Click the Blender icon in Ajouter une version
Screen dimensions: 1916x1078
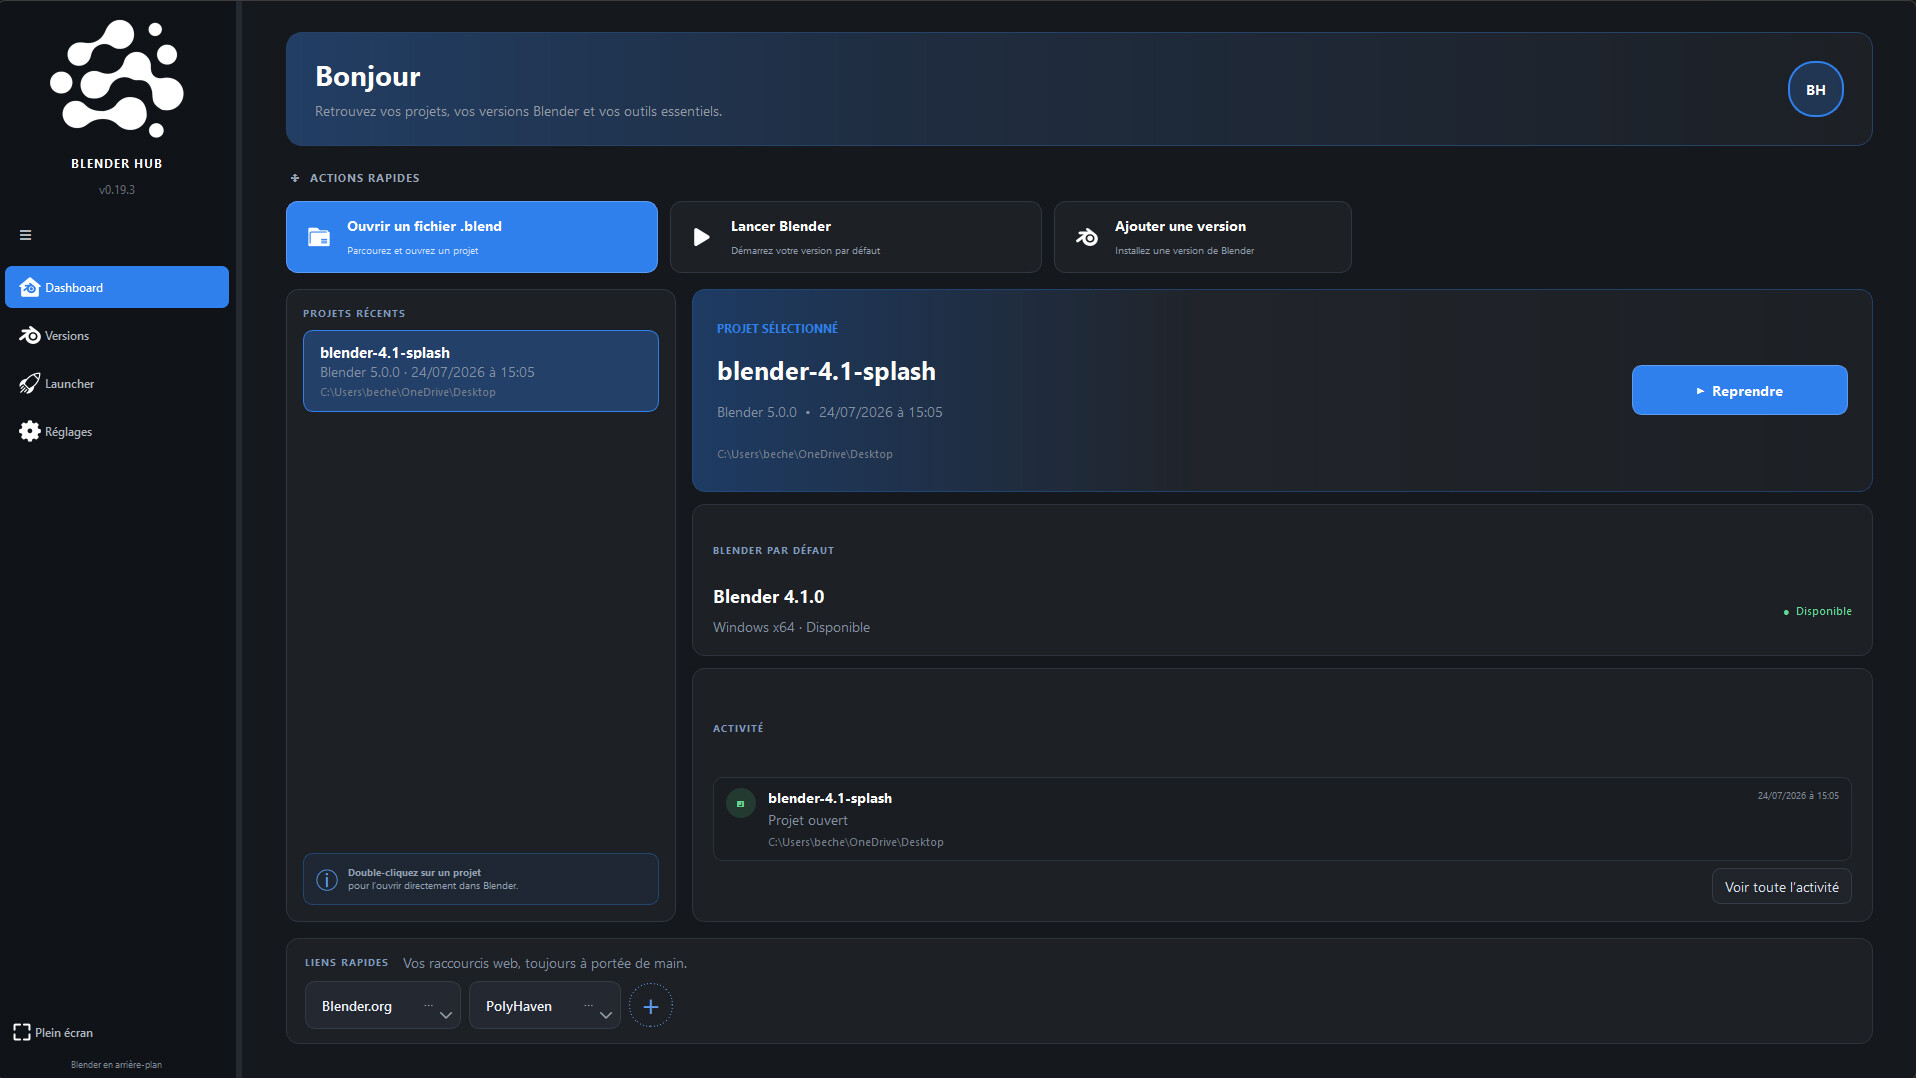1087,237
